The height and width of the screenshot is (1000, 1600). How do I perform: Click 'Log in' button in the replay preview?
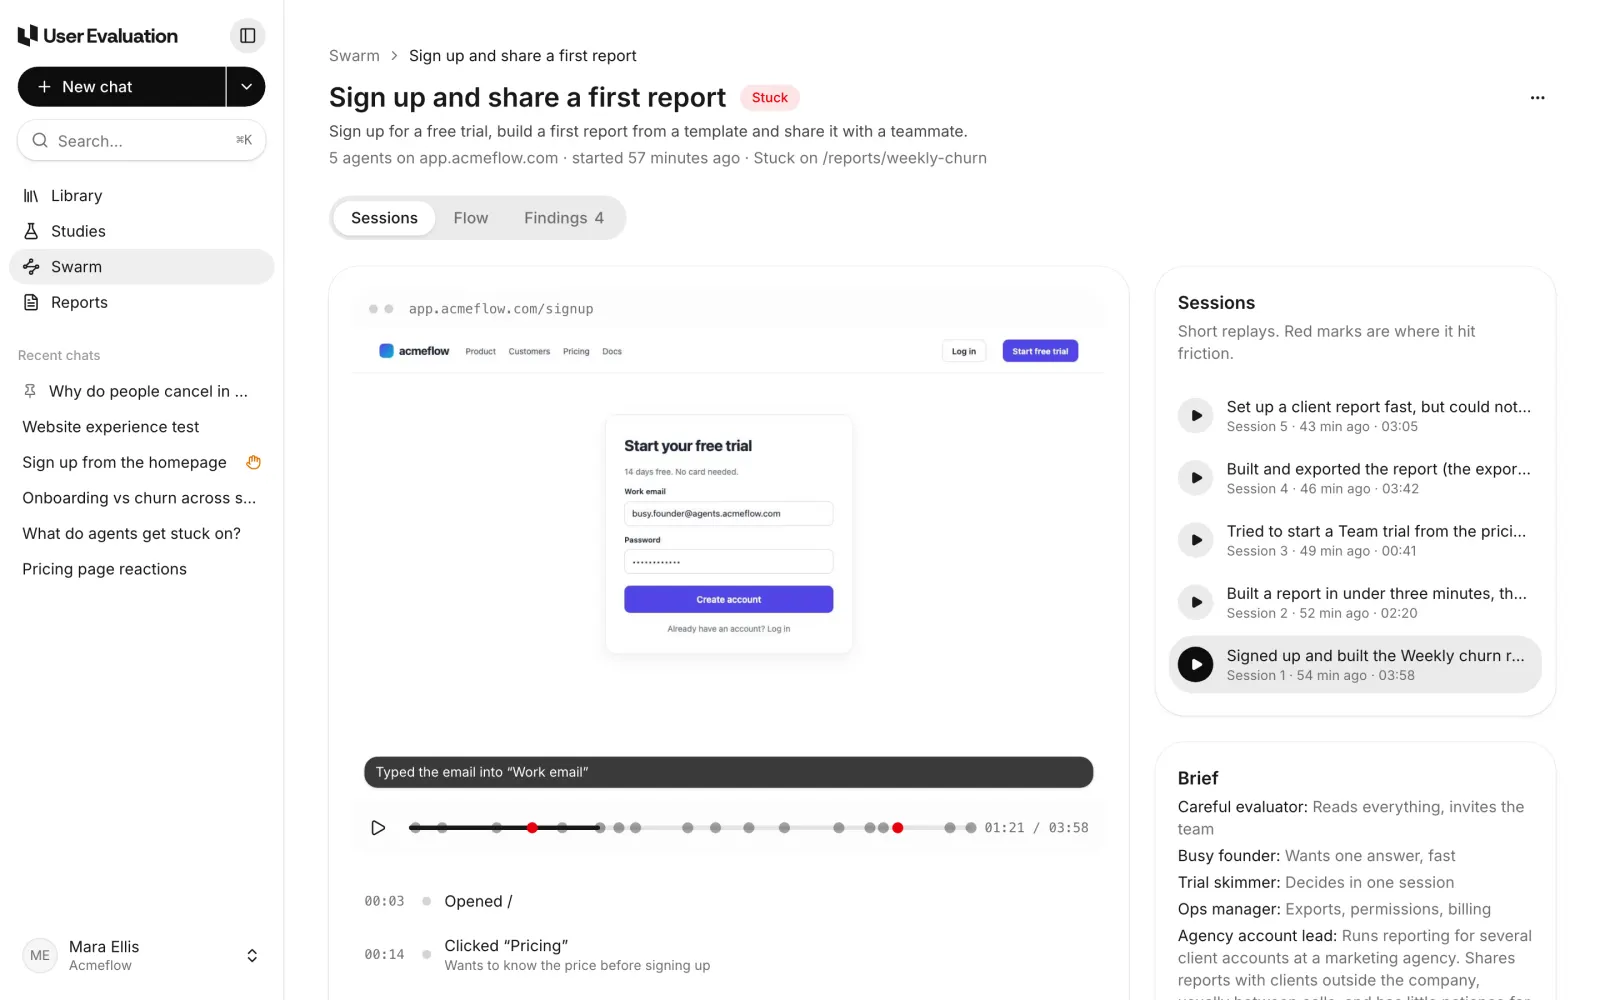[x=964, y=351]
